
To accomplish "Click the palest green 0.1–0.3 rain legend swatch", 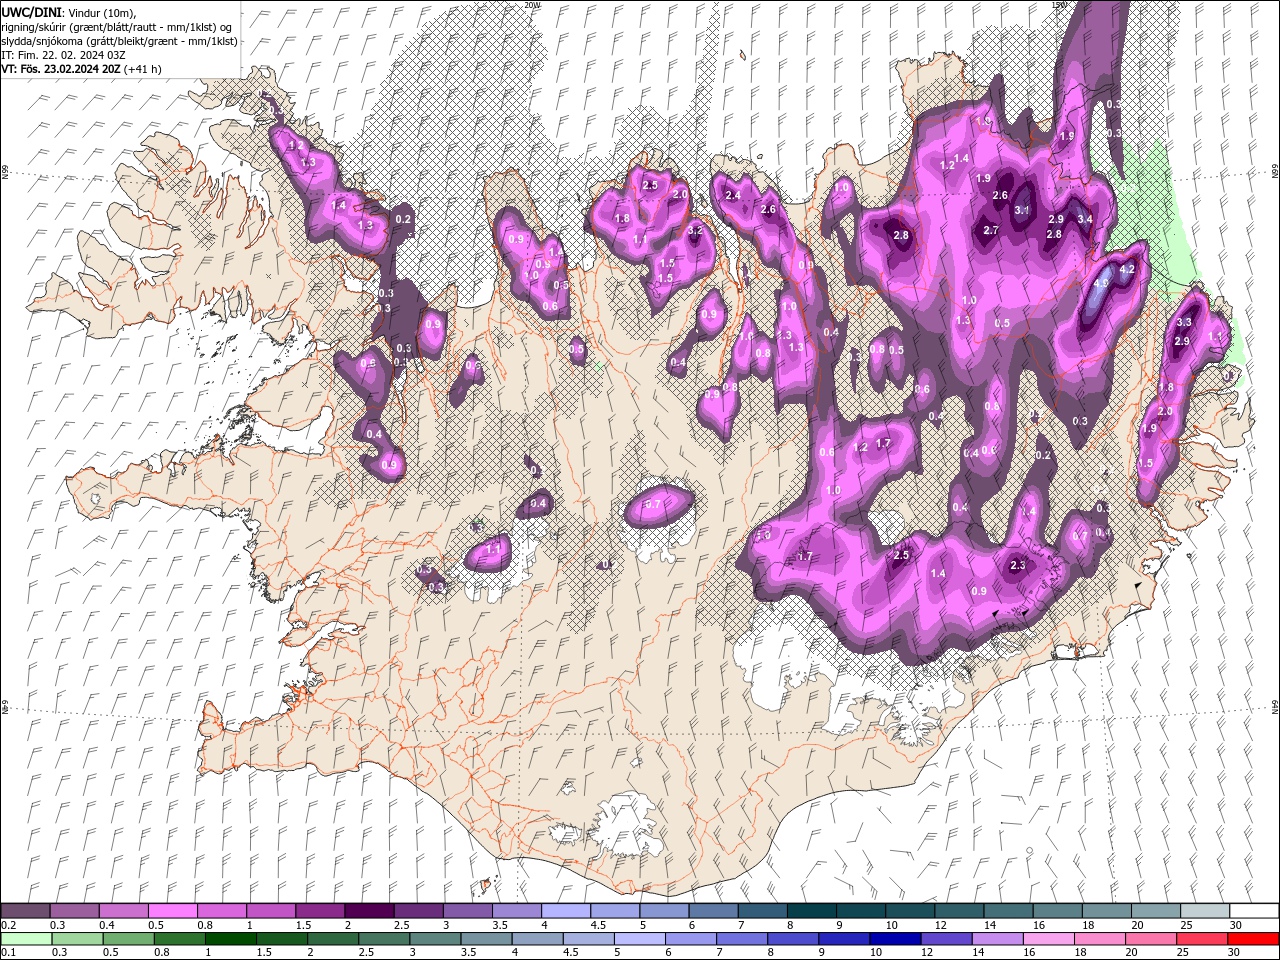I will tap(27, 939).
